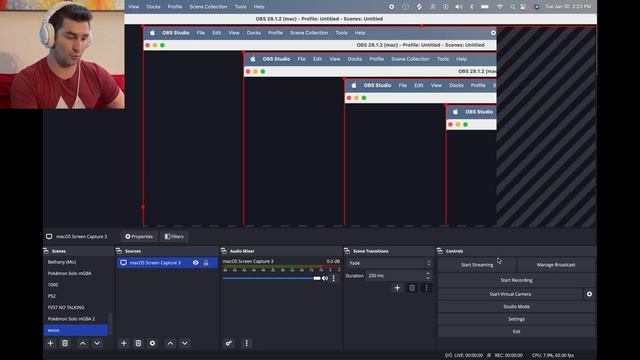This screenshot has width=640, height=360.
Task: Adjust macOS Screen Capture 3 volume slider
Action: (x=271, y=278)
